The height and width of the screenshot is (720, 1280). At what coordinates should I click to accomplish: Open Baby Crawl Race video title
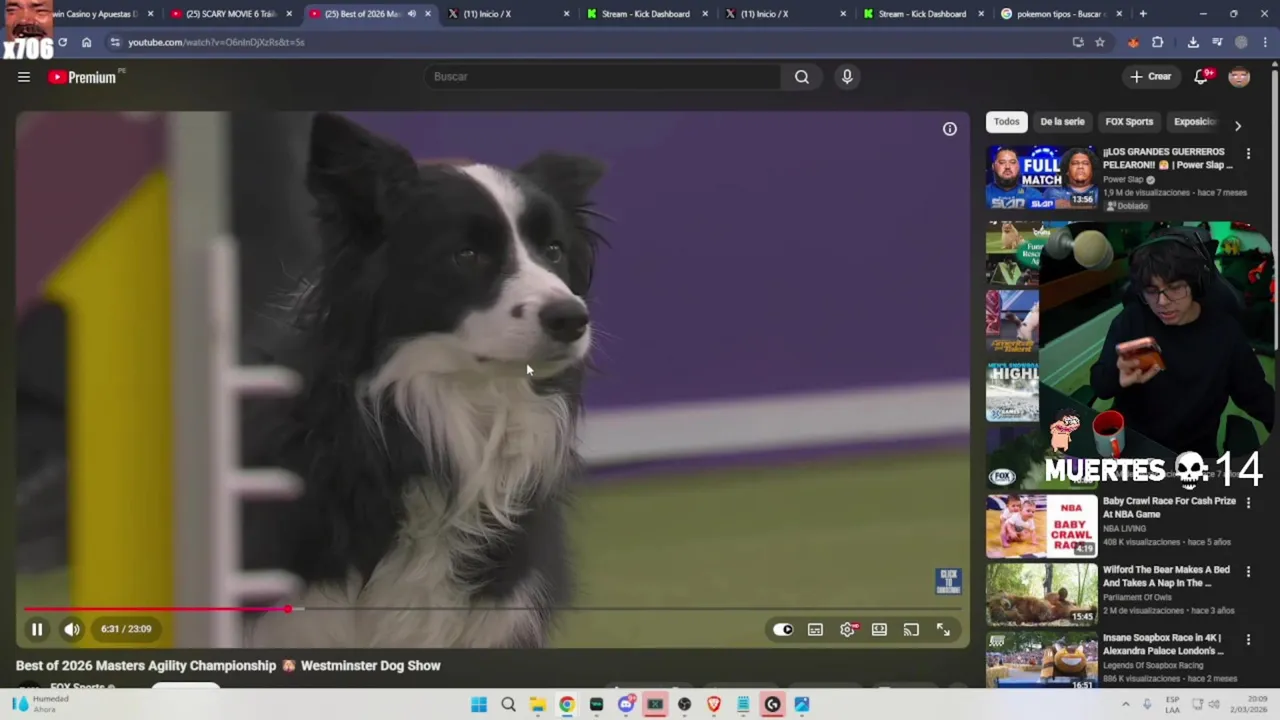[1169, 507]
